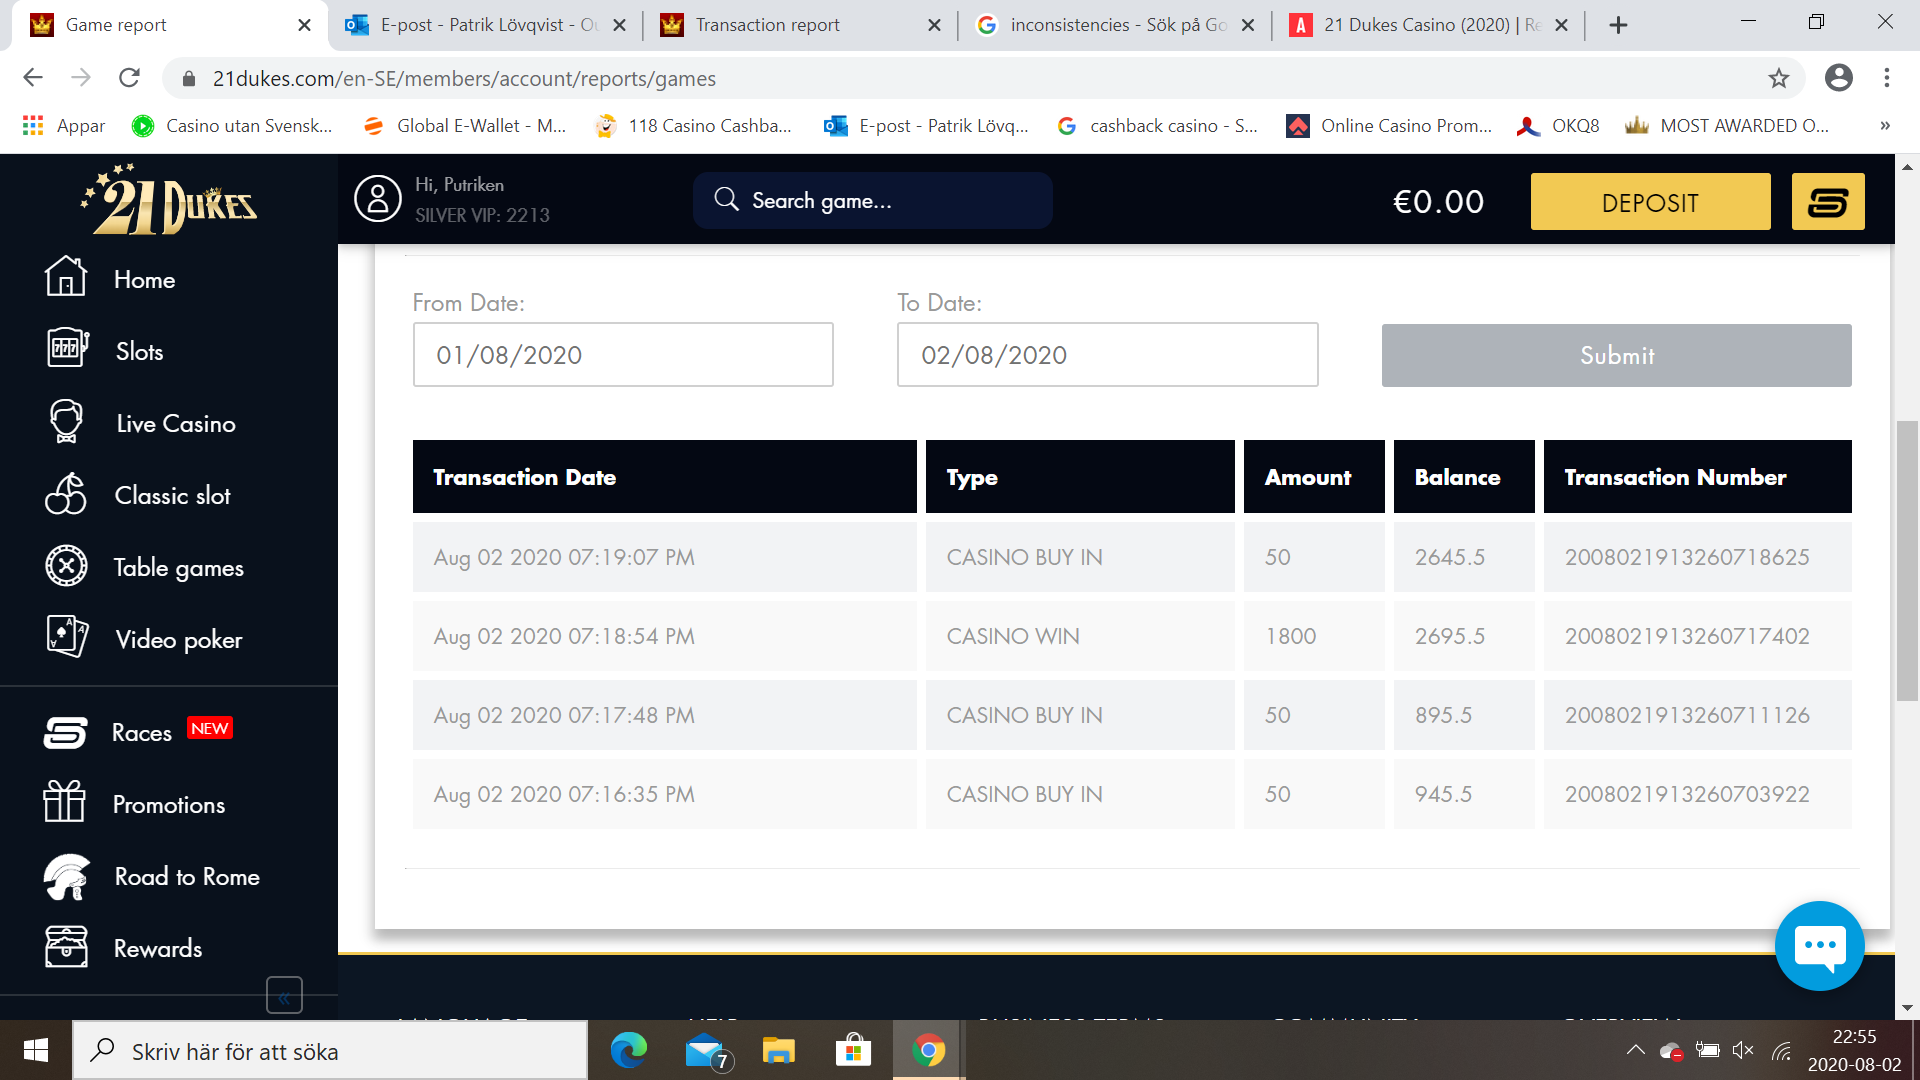The image size is (1920, 1080).
Task: Open the Live Casino menu link
Action: (x=176, y=424)
